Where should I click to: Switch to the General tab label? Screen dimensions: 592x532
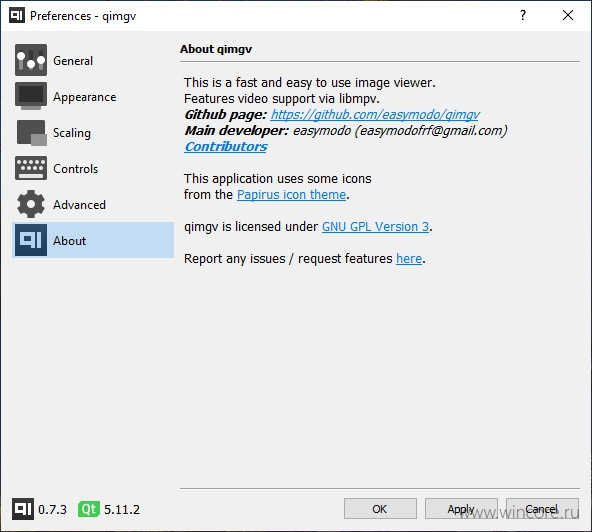coord(73,61)
